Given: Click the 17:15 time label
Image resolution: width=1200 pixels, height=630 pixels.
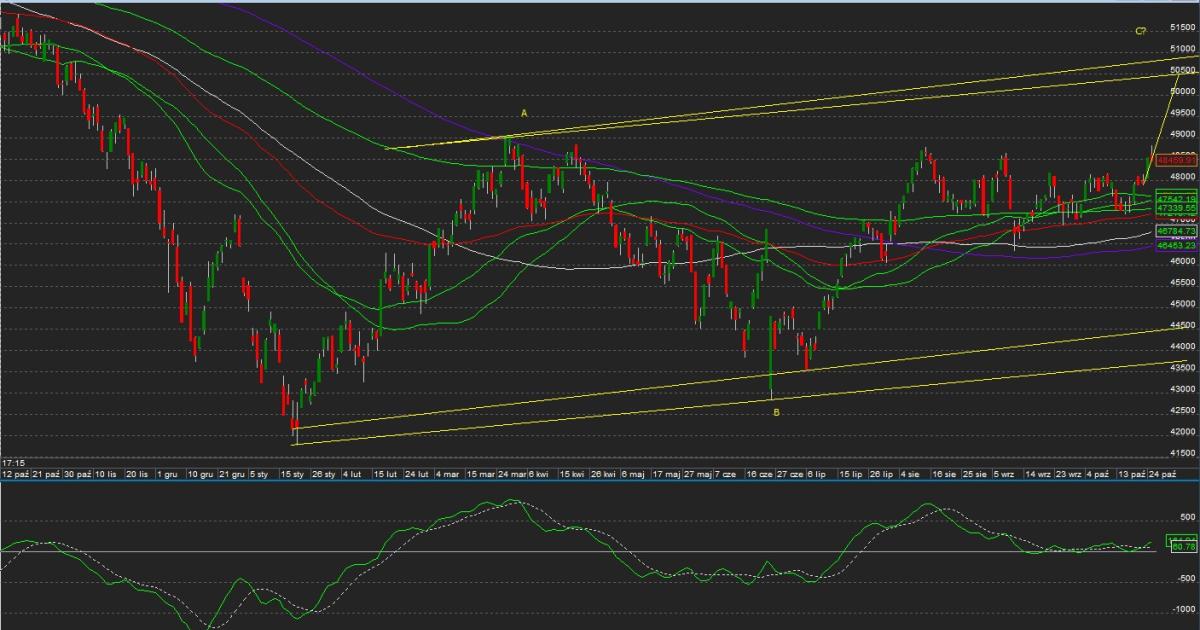Looking at the screenshot, I should 13,463.
